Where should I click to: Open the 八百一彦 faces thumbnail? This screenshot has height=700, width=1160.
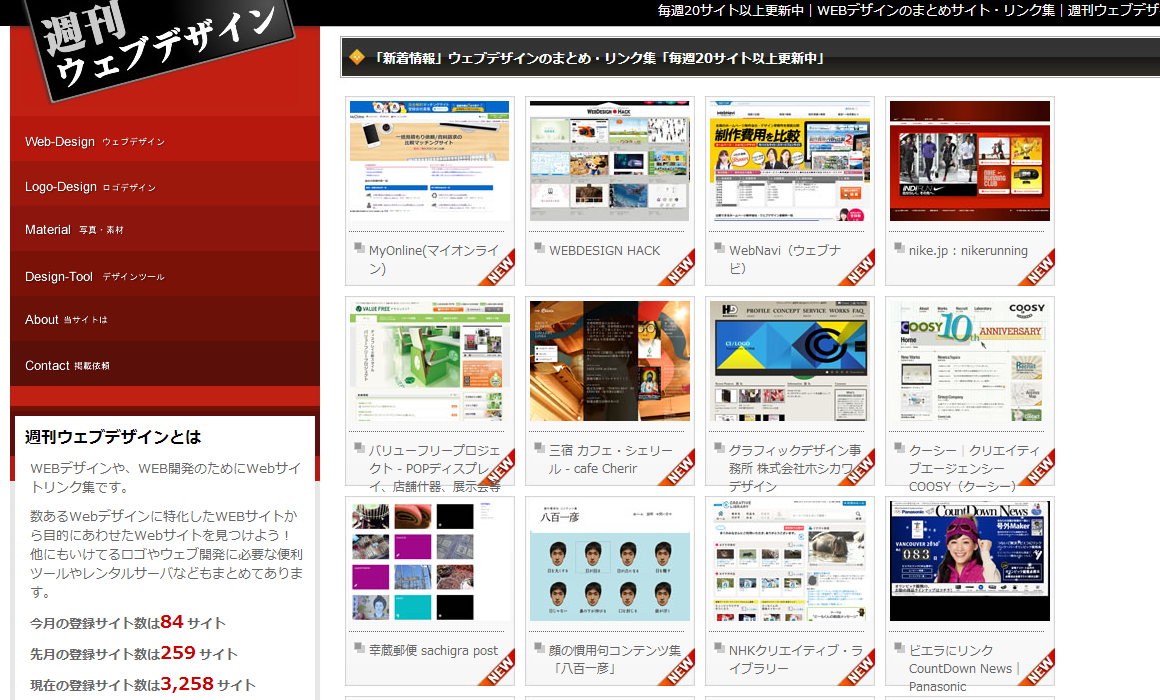tap(610, 561)
